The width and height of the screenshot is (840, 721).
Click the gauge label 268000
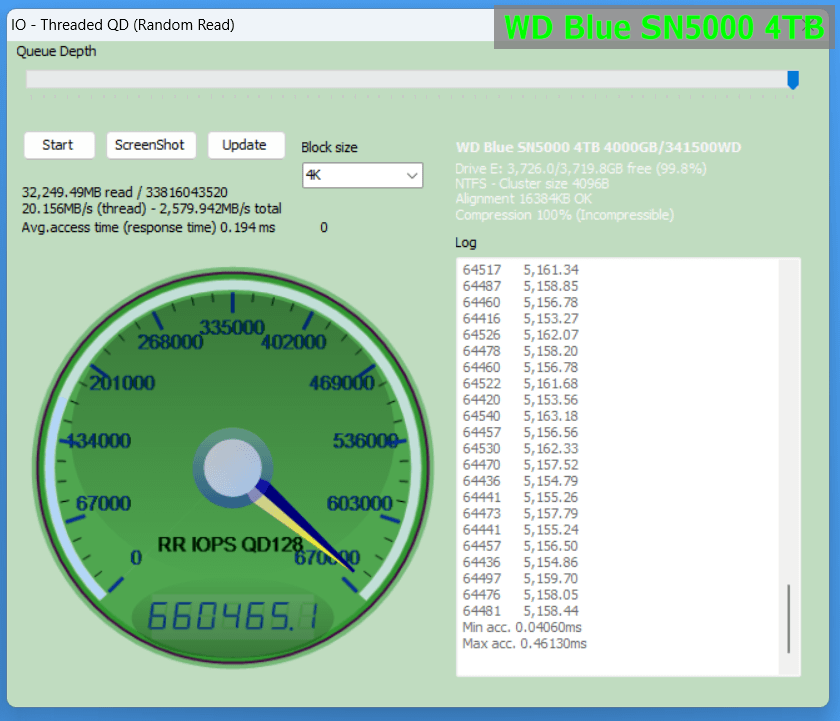click(170, 342)
